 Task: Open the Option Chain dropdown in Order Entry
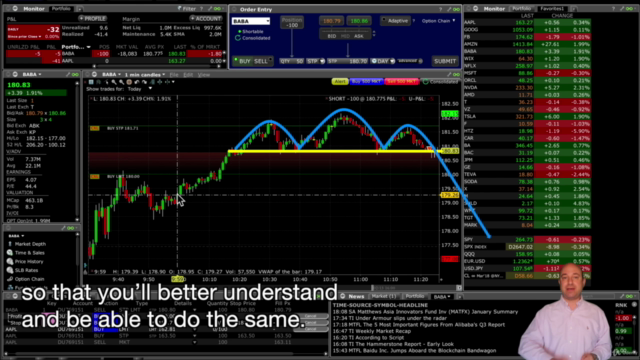pyautogui.click(x=439, y=21)
